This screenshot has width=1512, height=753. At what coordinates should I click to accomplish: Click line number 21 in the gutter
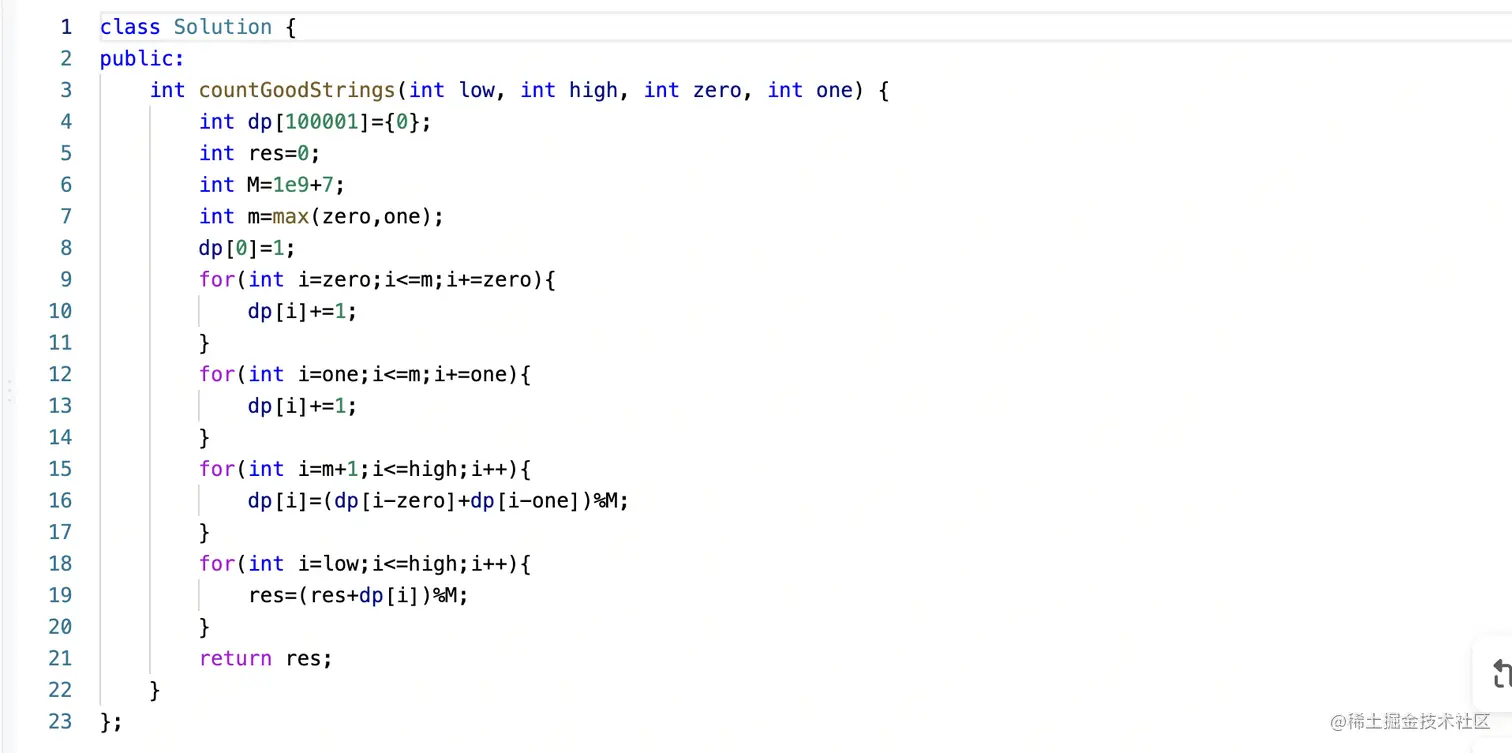click(x=60, y=658)
